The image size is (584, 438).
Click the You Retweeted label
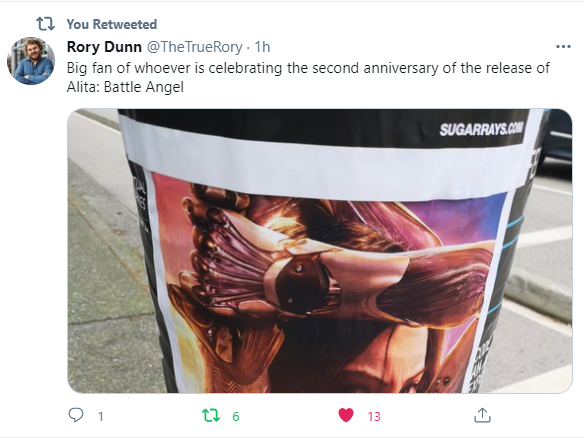pos(112,24)
